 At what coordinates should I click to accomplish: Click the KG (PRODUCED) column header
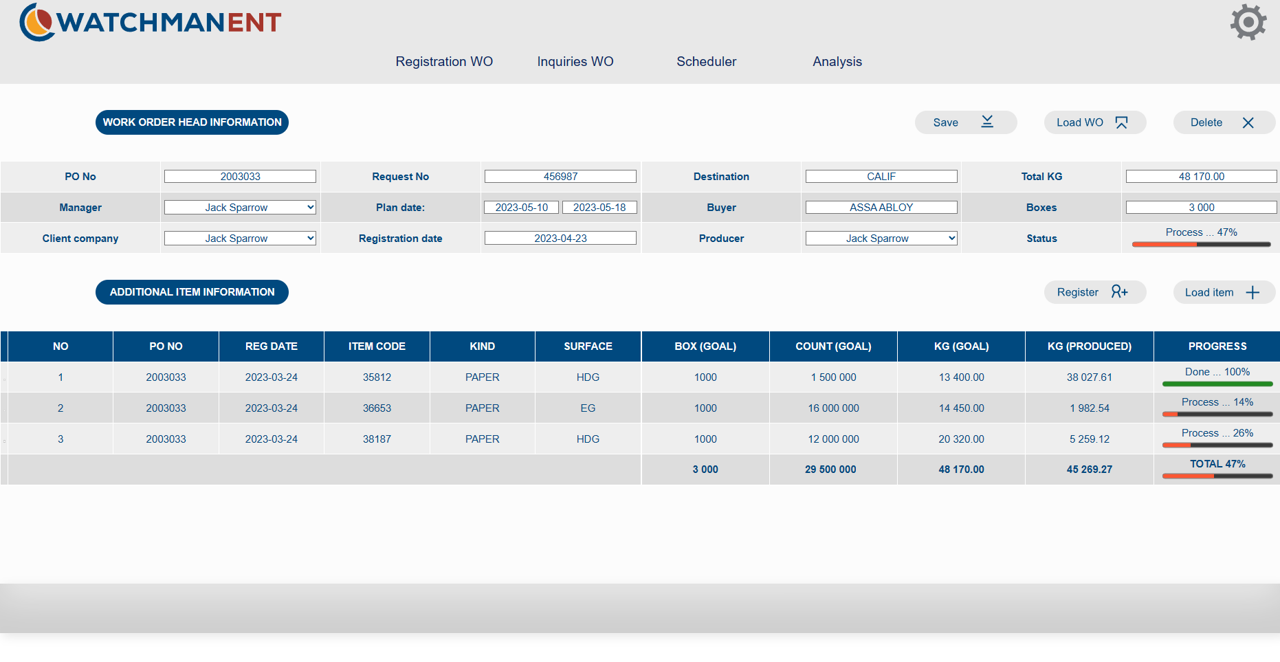click(1089, 346)
